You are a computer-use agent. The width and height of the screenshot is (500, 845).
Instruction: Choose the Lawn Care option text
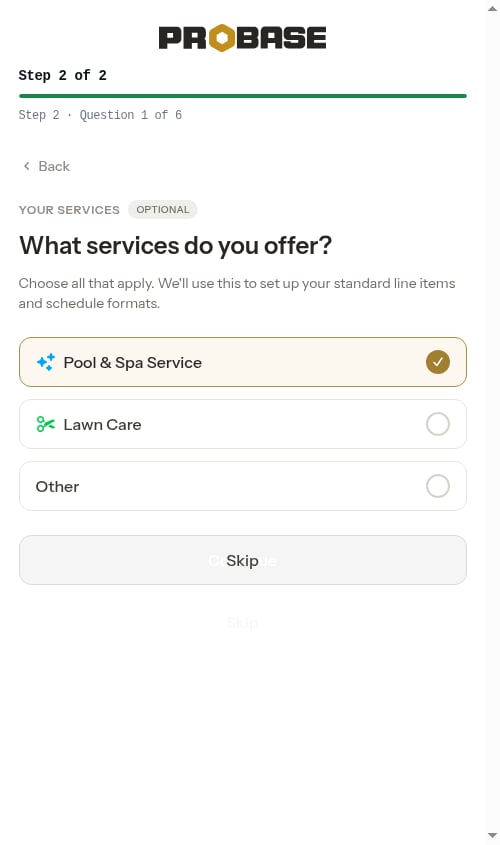click(x=102, y=425)
